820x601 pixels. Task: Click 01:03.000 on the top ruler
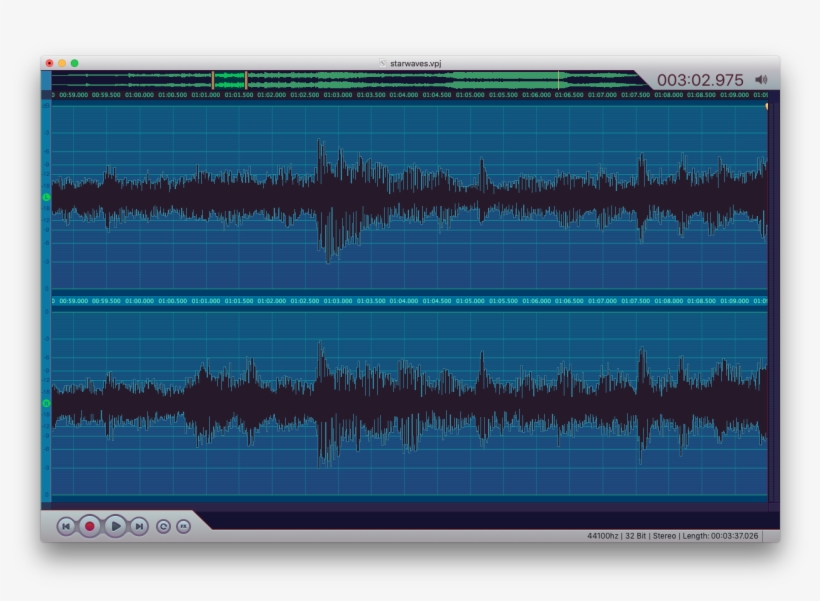click(x=338, y=95)
